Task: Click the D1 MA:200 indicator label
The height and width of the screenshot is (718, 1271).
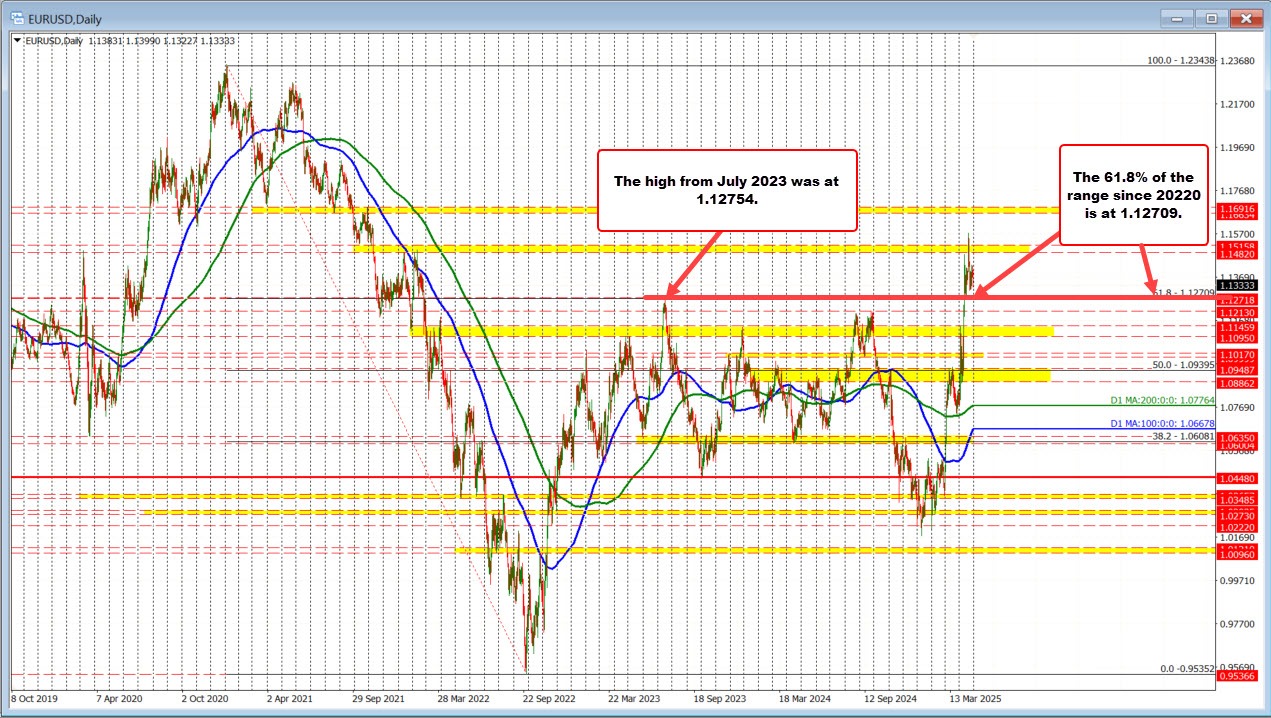Action: [1162, 401]
